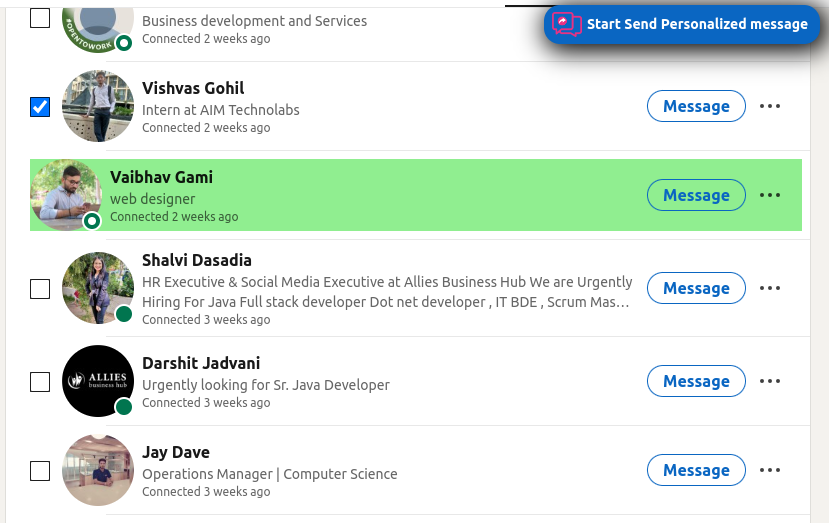
Task: Click Vishvas Gohil profile photo
Action: tap(97, 106)
